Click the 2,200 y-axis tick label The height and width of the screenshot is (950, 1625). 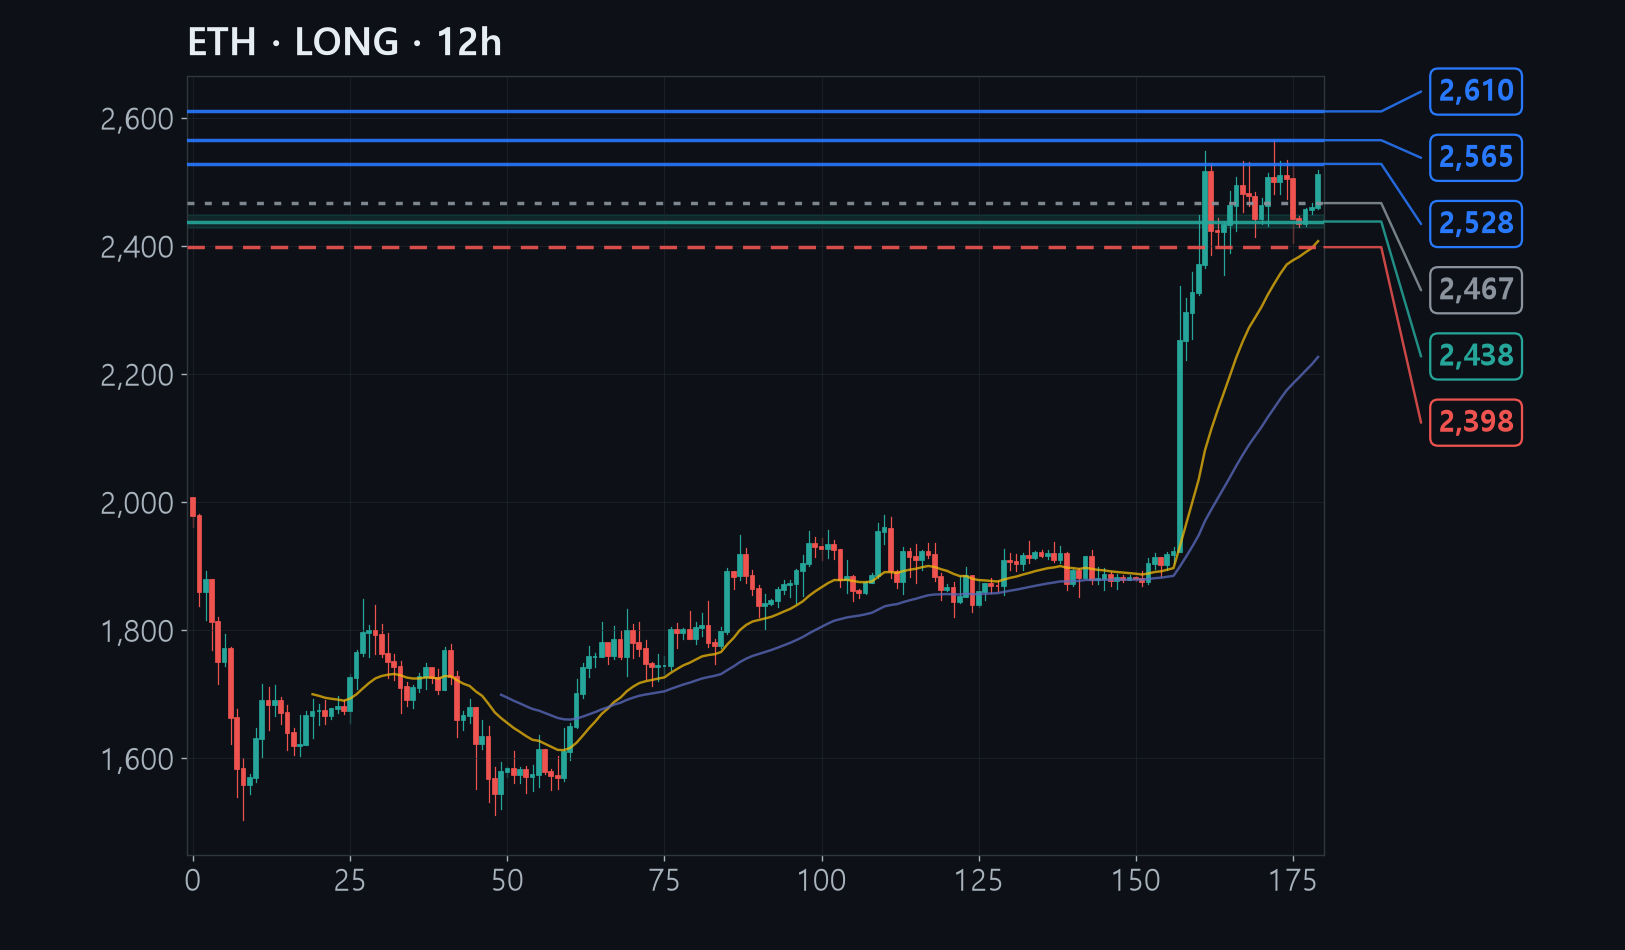137,375
